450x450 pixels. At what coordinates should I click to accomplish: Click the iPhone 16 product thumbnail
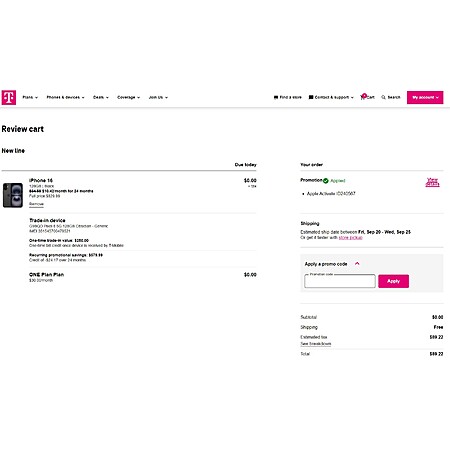coord(13,195)
